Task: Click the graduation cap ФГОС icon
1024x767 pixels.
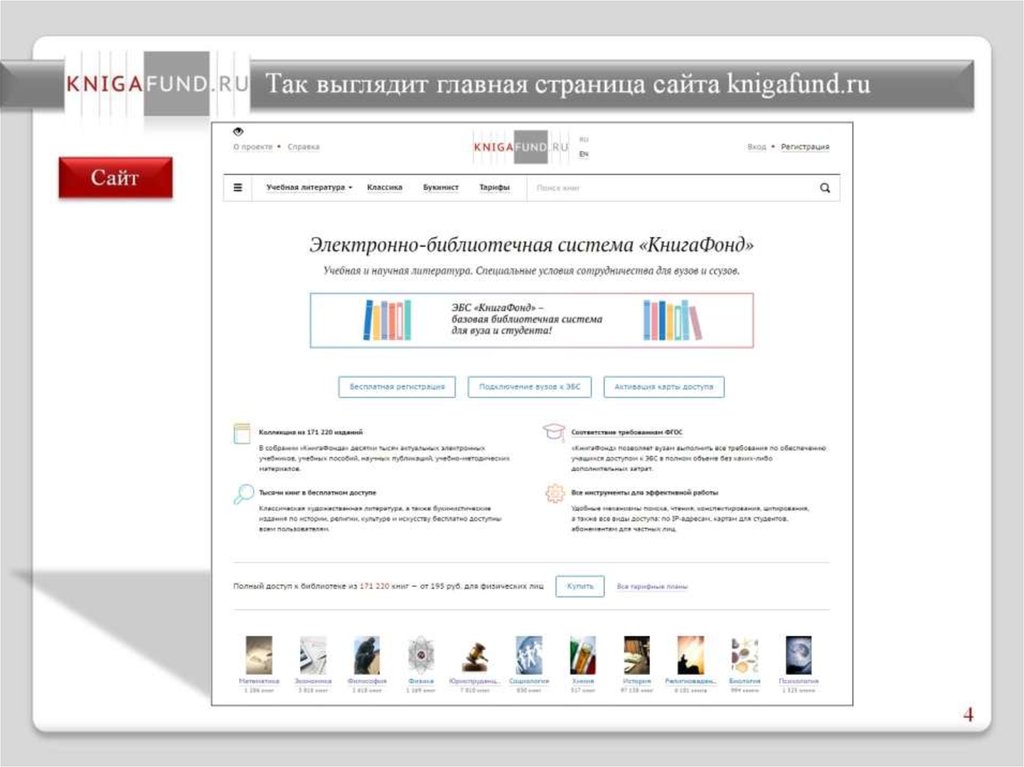Action: (554, 432)
